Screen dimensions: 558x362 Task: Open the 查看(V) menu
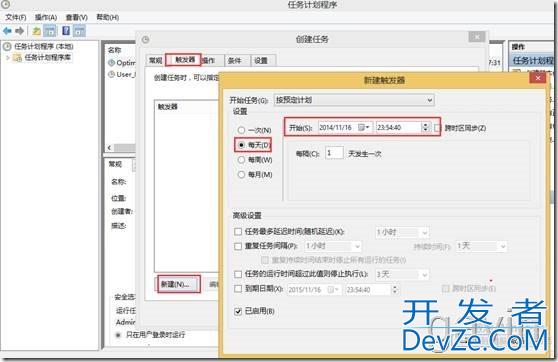(77, 17)
